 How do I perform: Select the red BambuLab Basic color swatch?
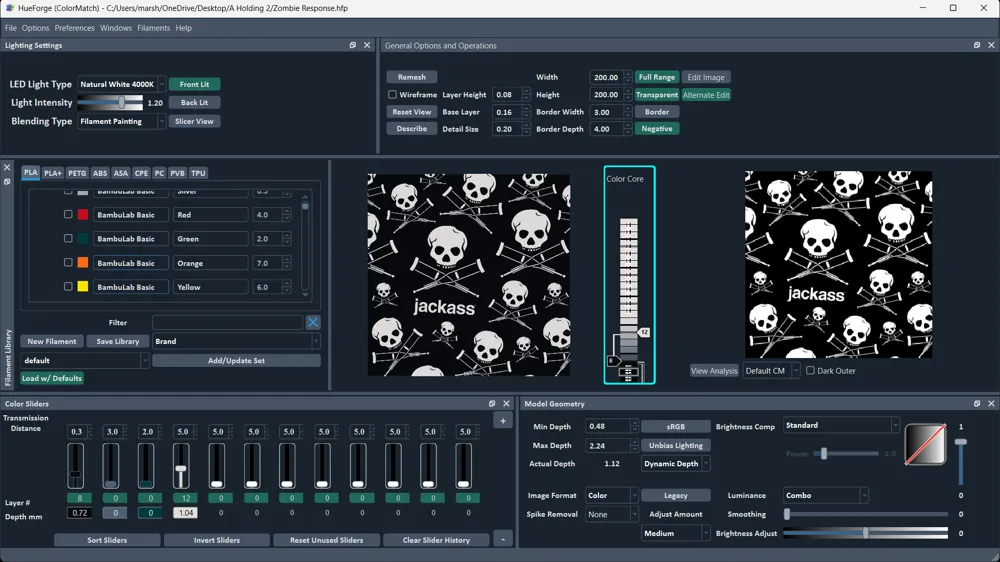(x=83, y=215)
